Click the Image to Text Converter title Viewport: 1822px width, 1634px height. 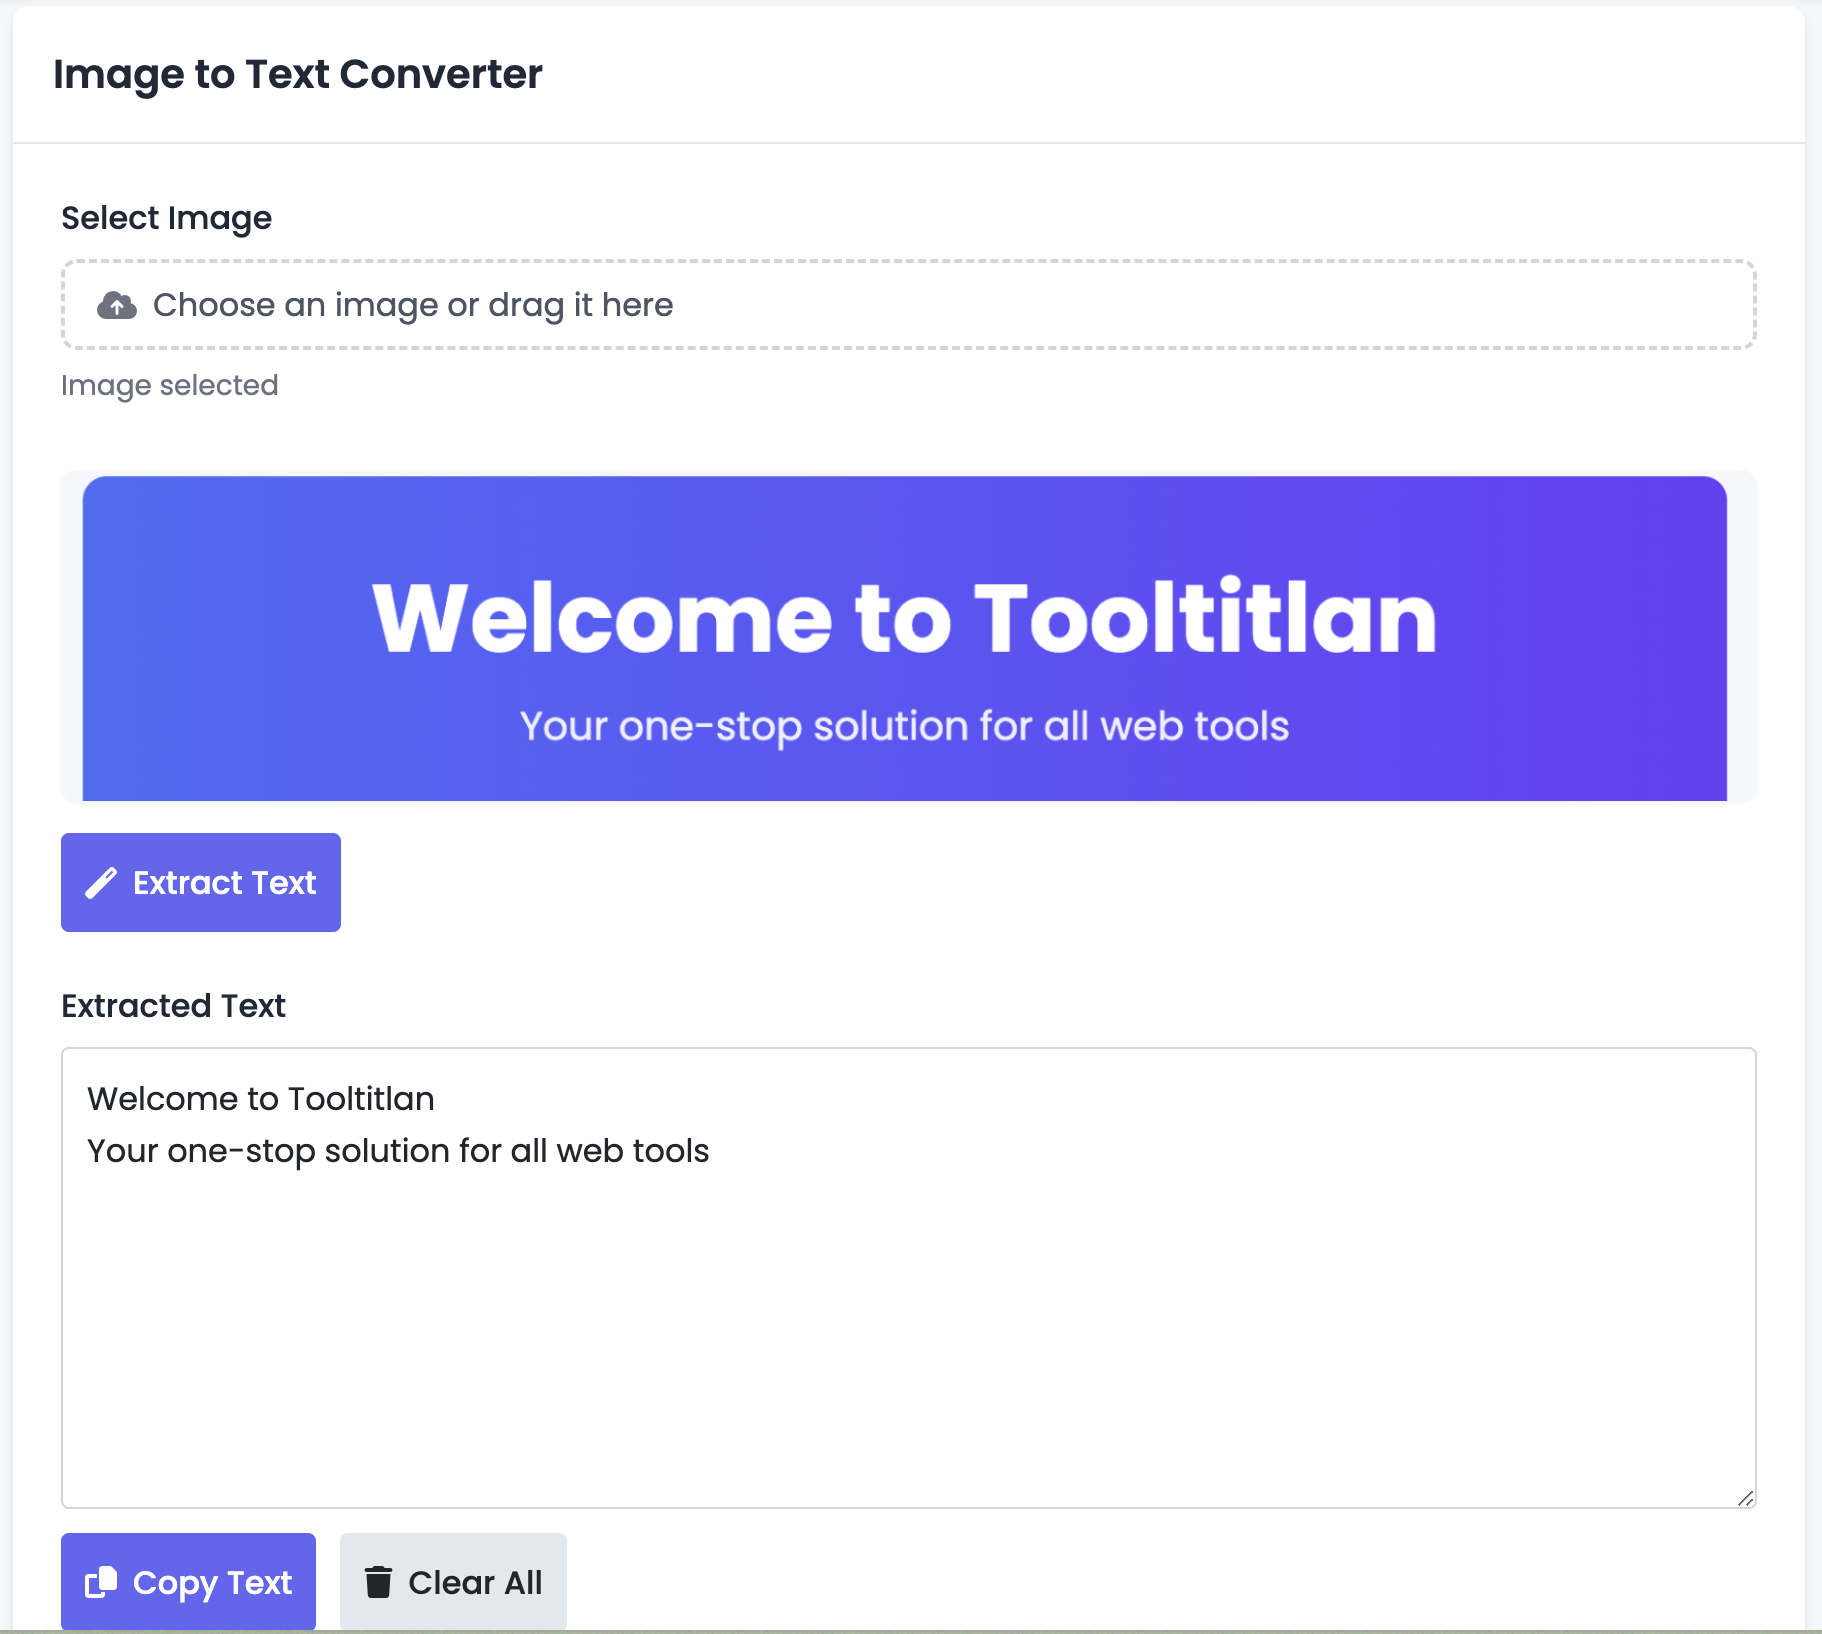(297, 74)
